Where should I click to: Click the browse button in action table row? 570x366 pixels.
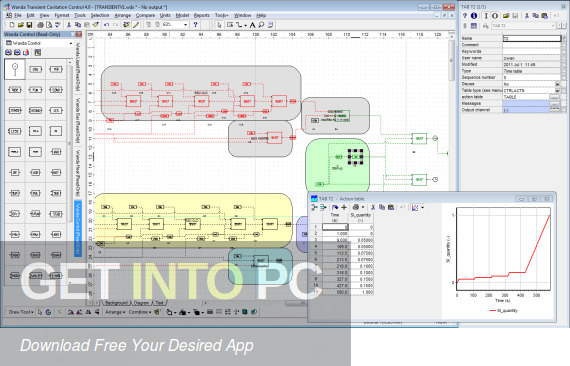[x=554, y=97]
